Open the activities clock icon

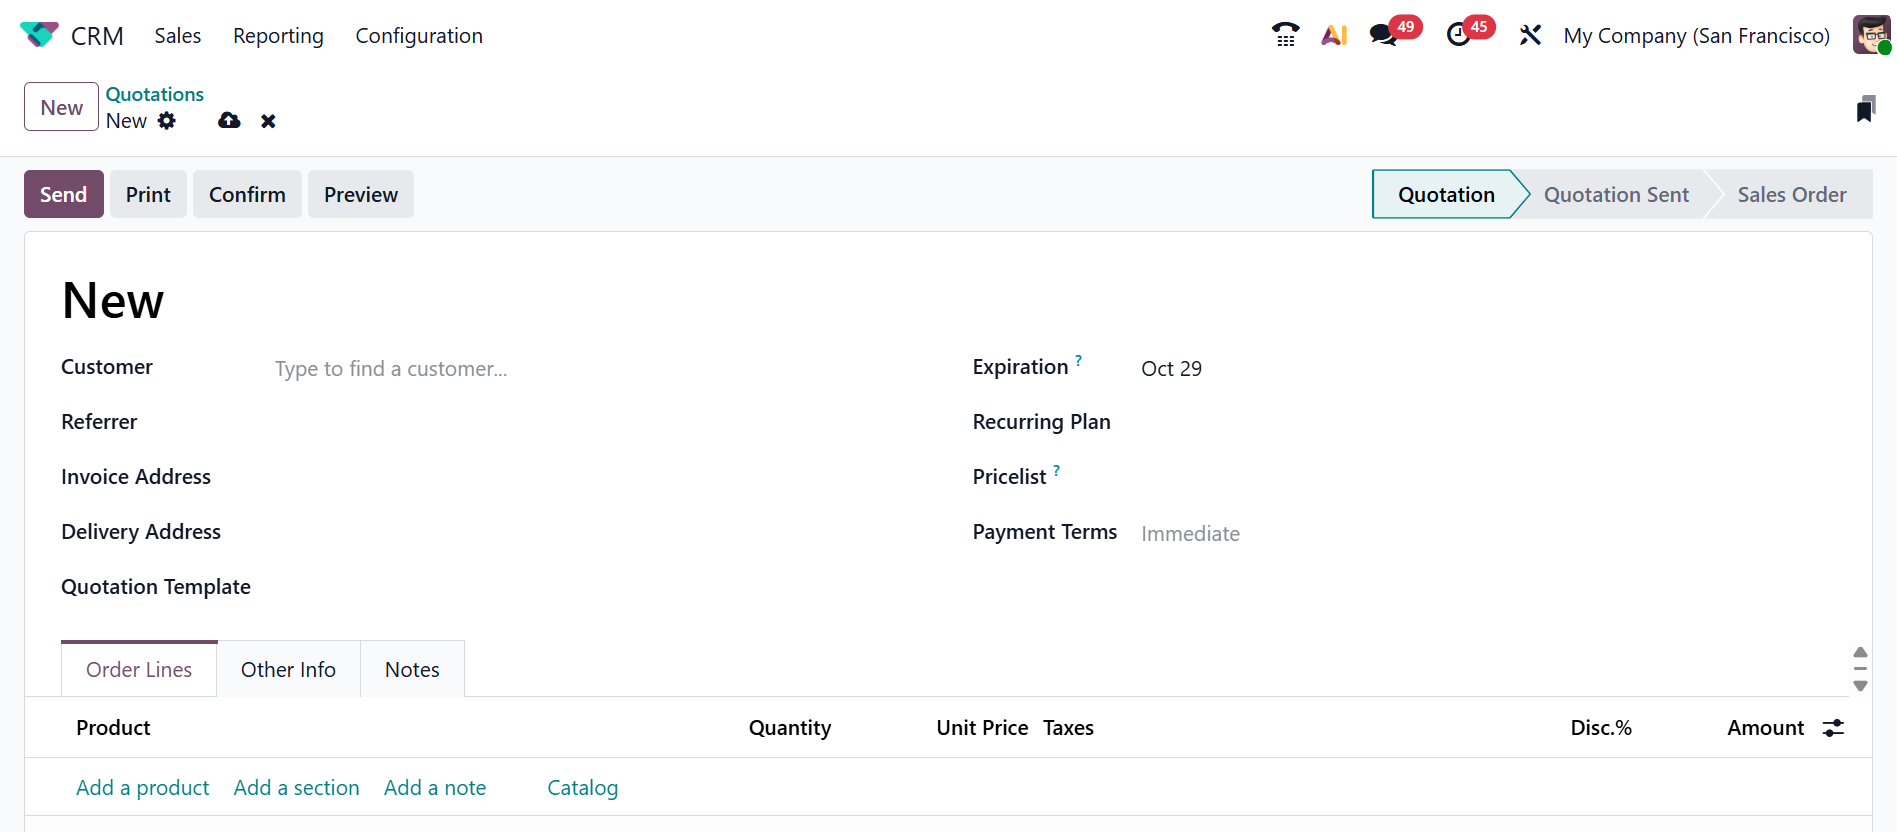[x=1458, y=35]
